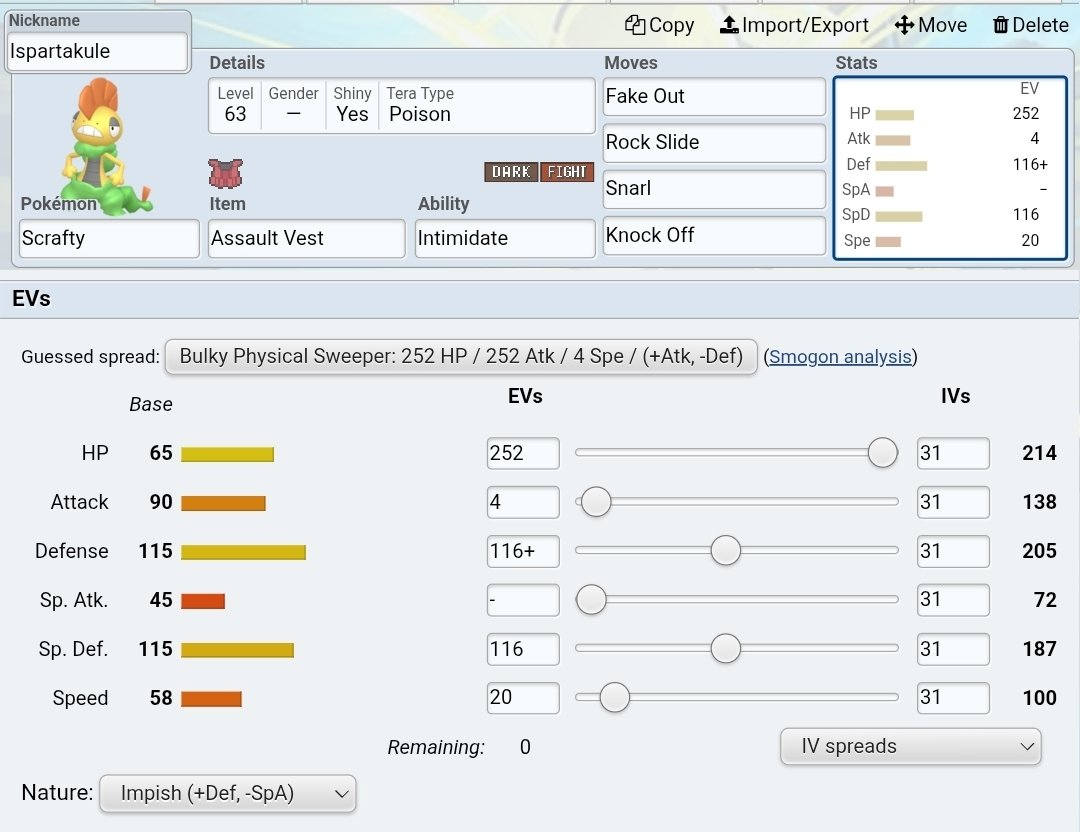
Task: Click the Defense IV input field
Action: [x=953, y=551]
